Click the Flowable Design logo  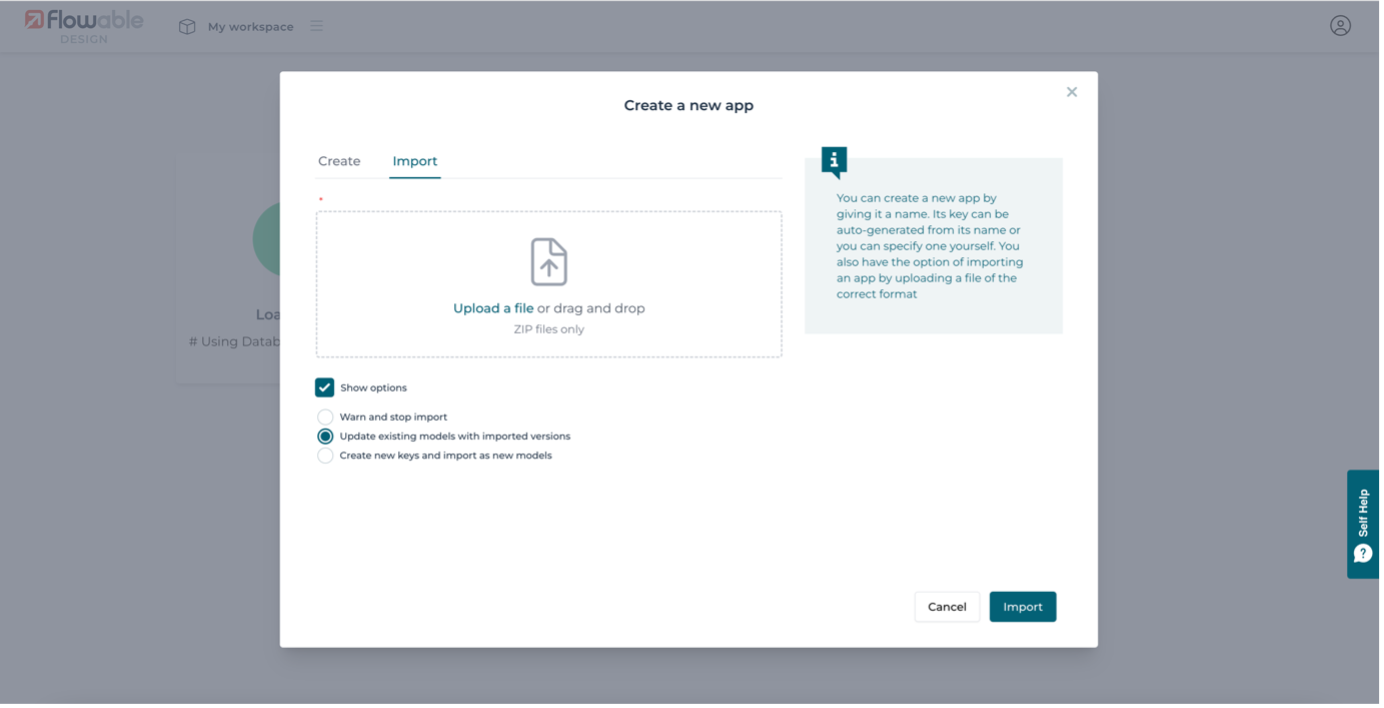click(x=84, y=26)
